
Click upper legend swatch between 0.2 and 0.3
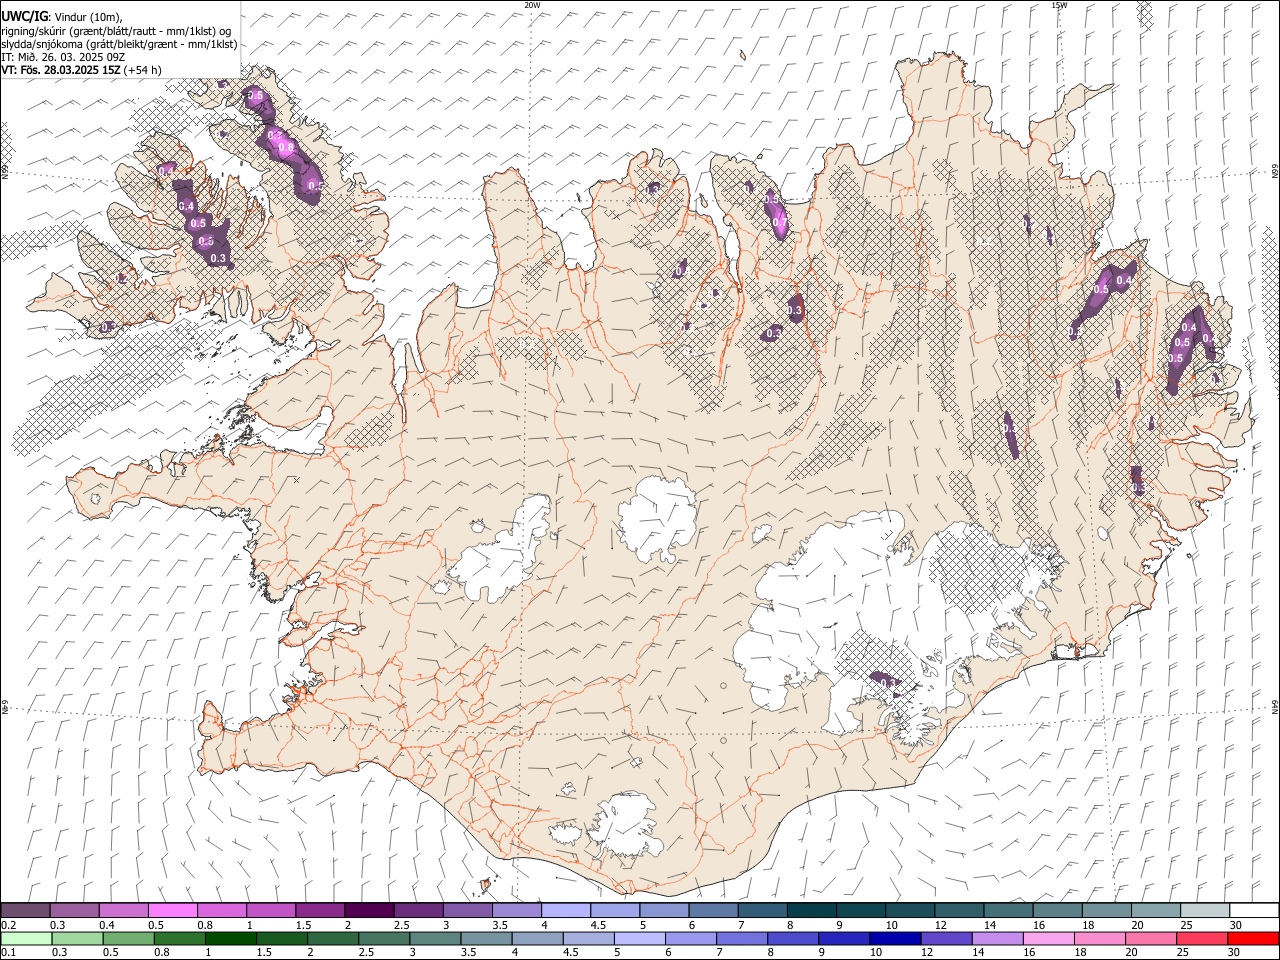(x=25, y=911)
